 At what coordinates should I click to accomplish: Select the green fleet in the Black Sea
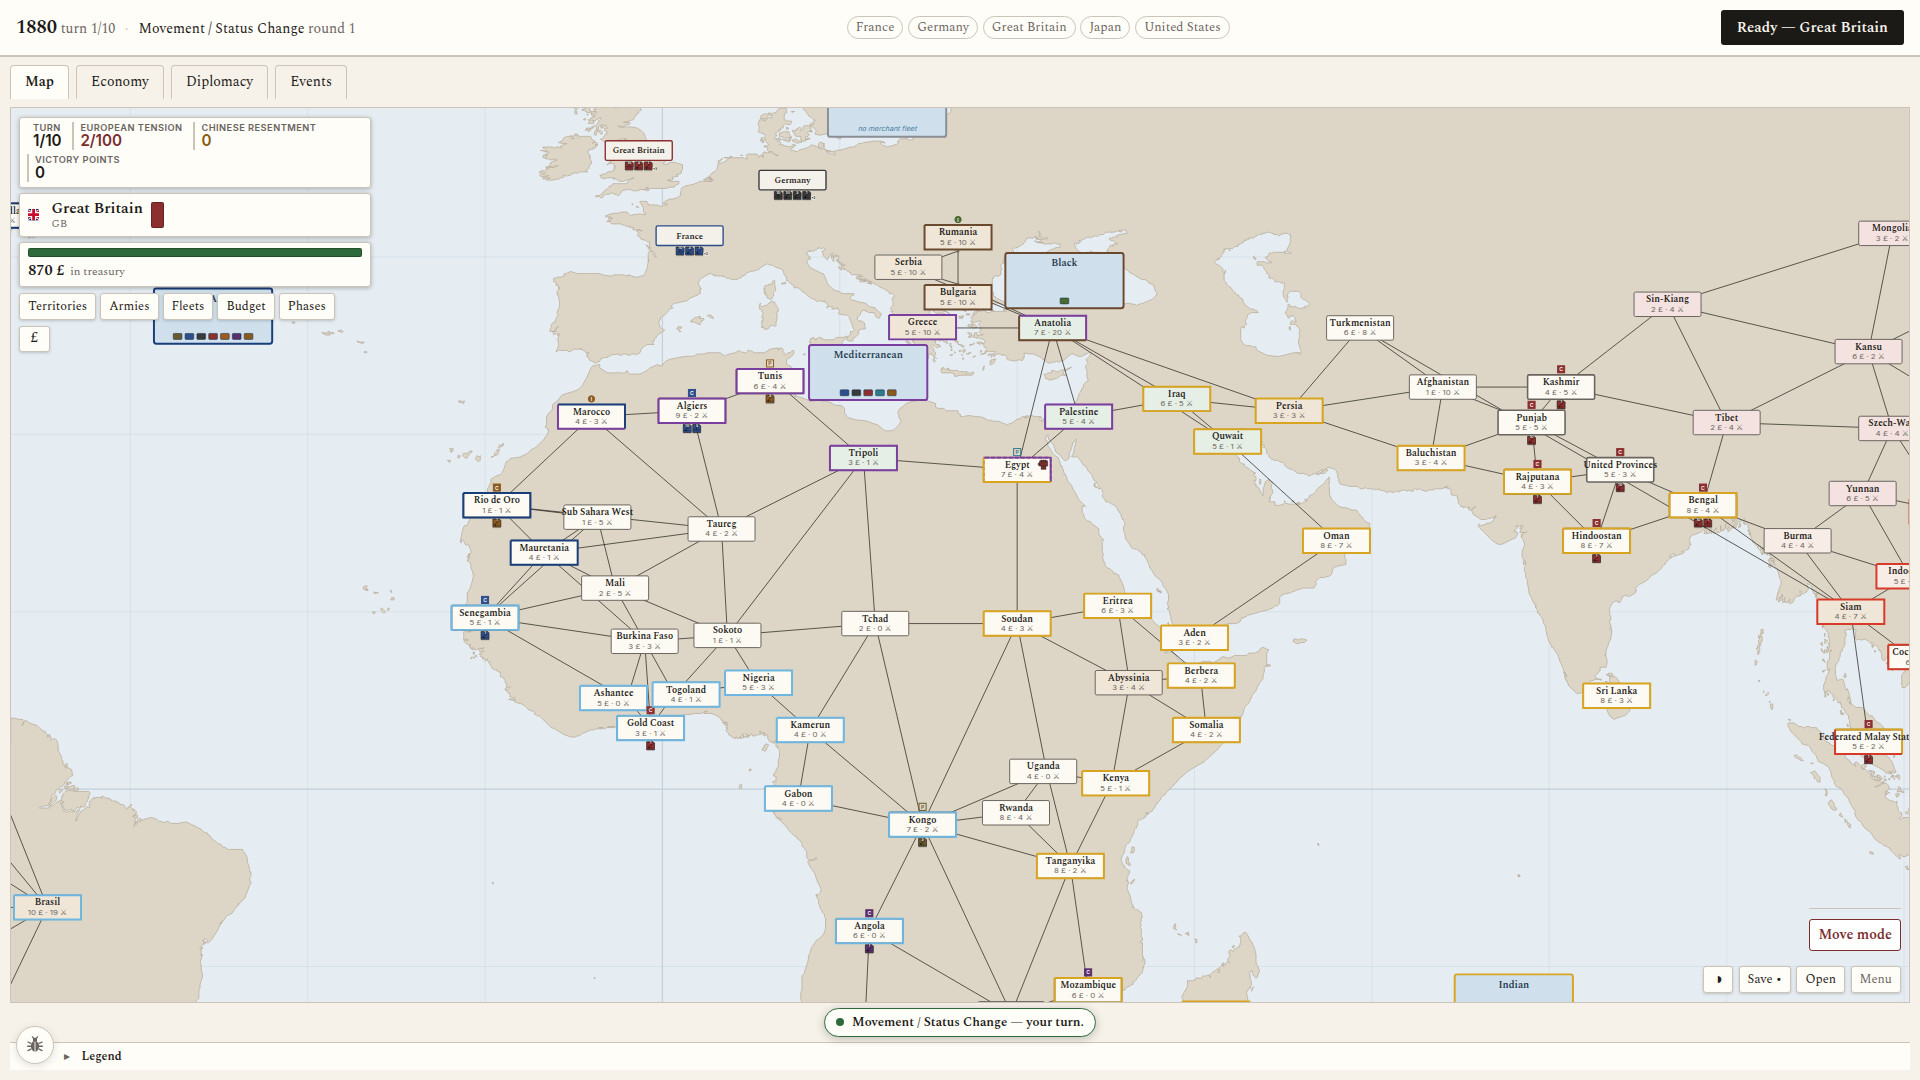pos(1064,301)
